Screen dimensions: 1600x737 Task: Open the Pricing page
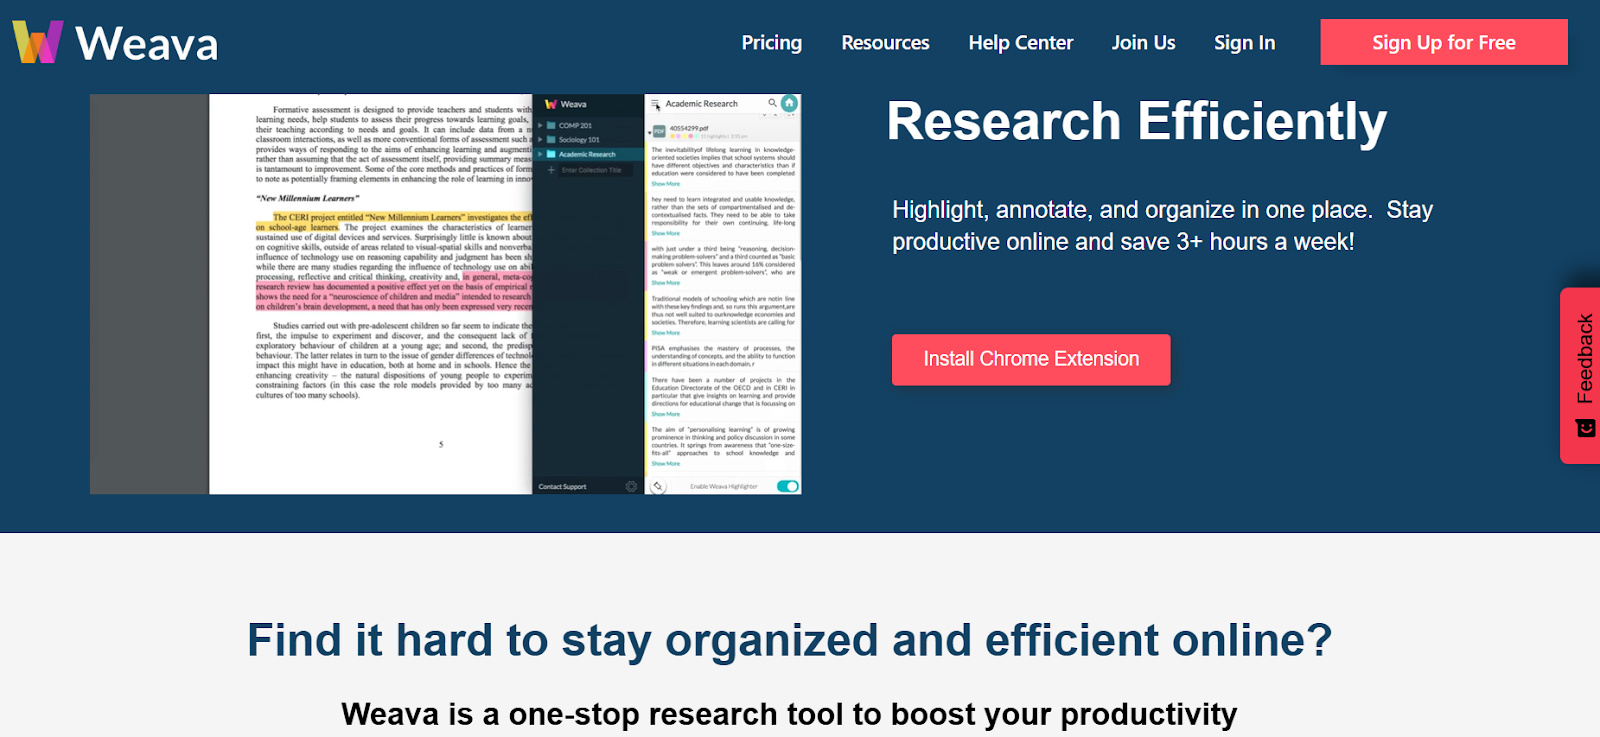coord(771,42)
